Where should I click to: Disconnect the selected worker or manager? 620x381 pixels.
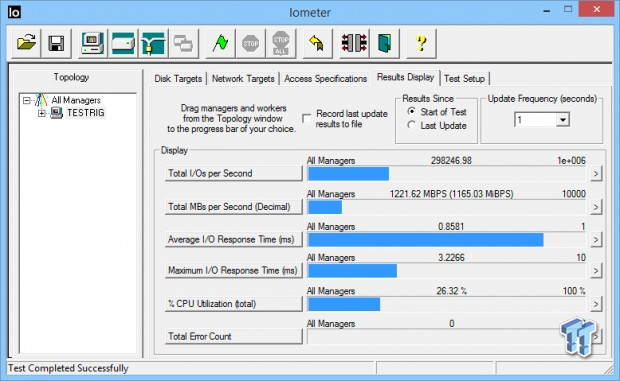pos(354,43)
